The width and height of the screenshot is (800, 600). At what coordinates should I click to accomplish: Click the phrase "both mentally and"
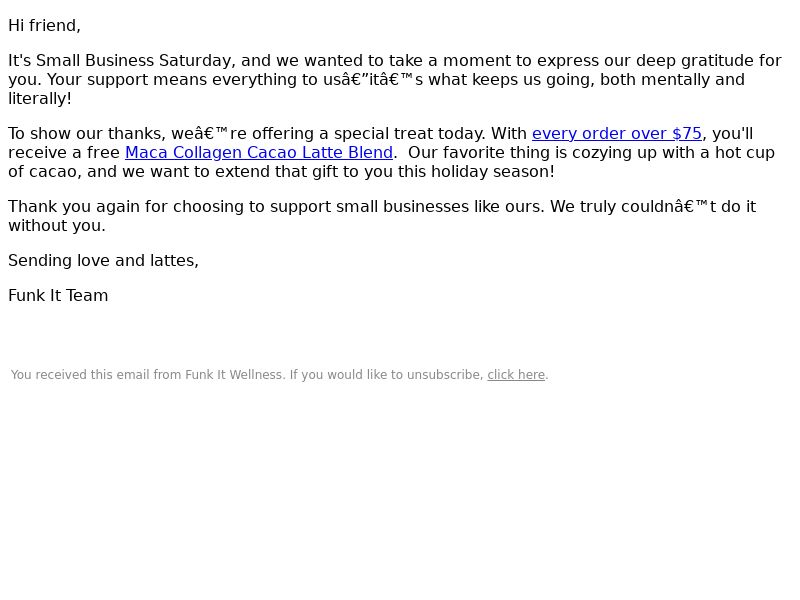tap(672, 80)
